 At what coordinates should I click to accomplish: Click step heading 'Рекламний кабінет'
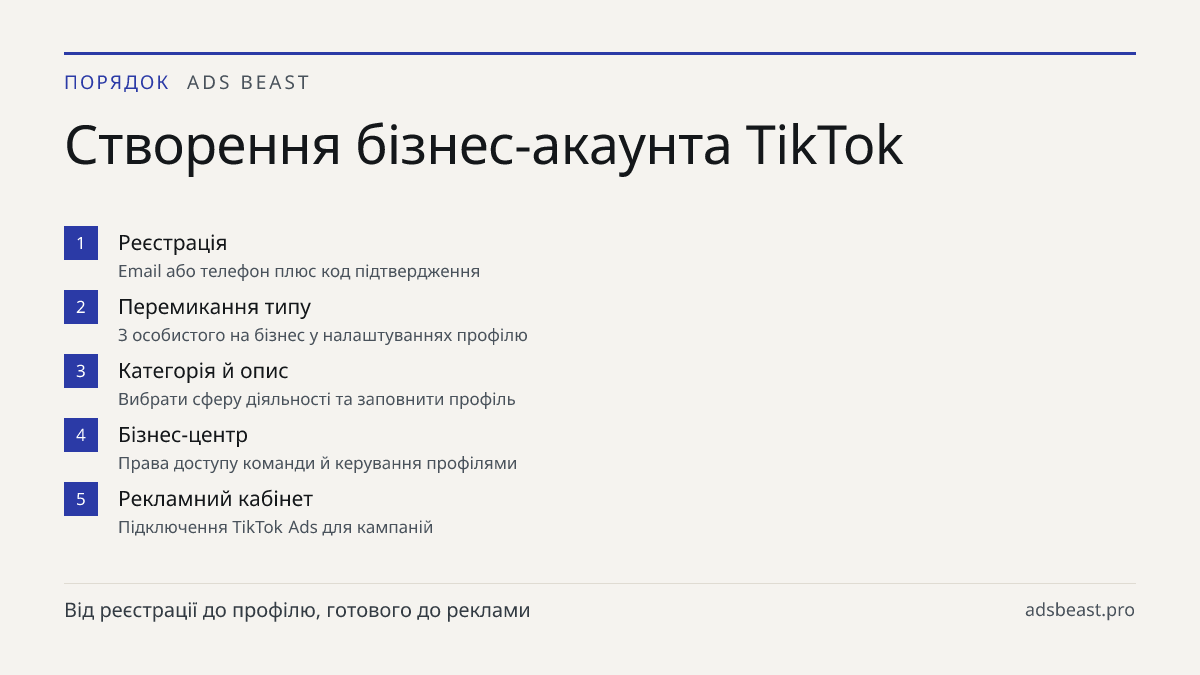[x=216, y=499]
